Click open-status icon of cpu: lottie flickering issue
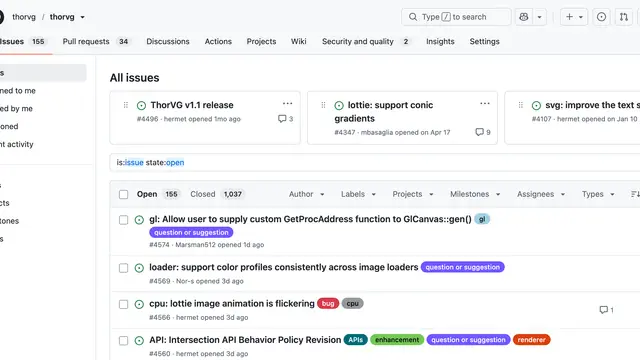Image resolution: width=640 pixels, height=360 pixels. tap(139, 304)
